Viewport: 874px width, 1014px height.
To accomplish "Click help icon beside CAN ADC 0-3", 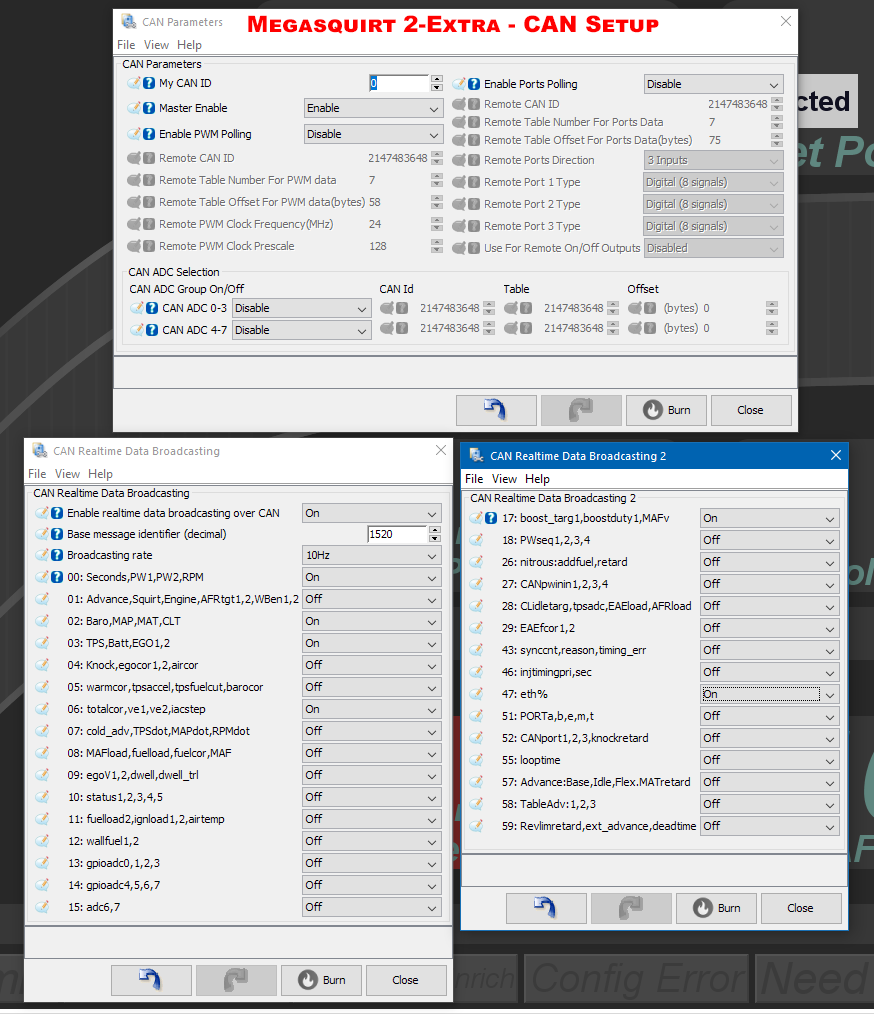I will (x=152, y=308).
